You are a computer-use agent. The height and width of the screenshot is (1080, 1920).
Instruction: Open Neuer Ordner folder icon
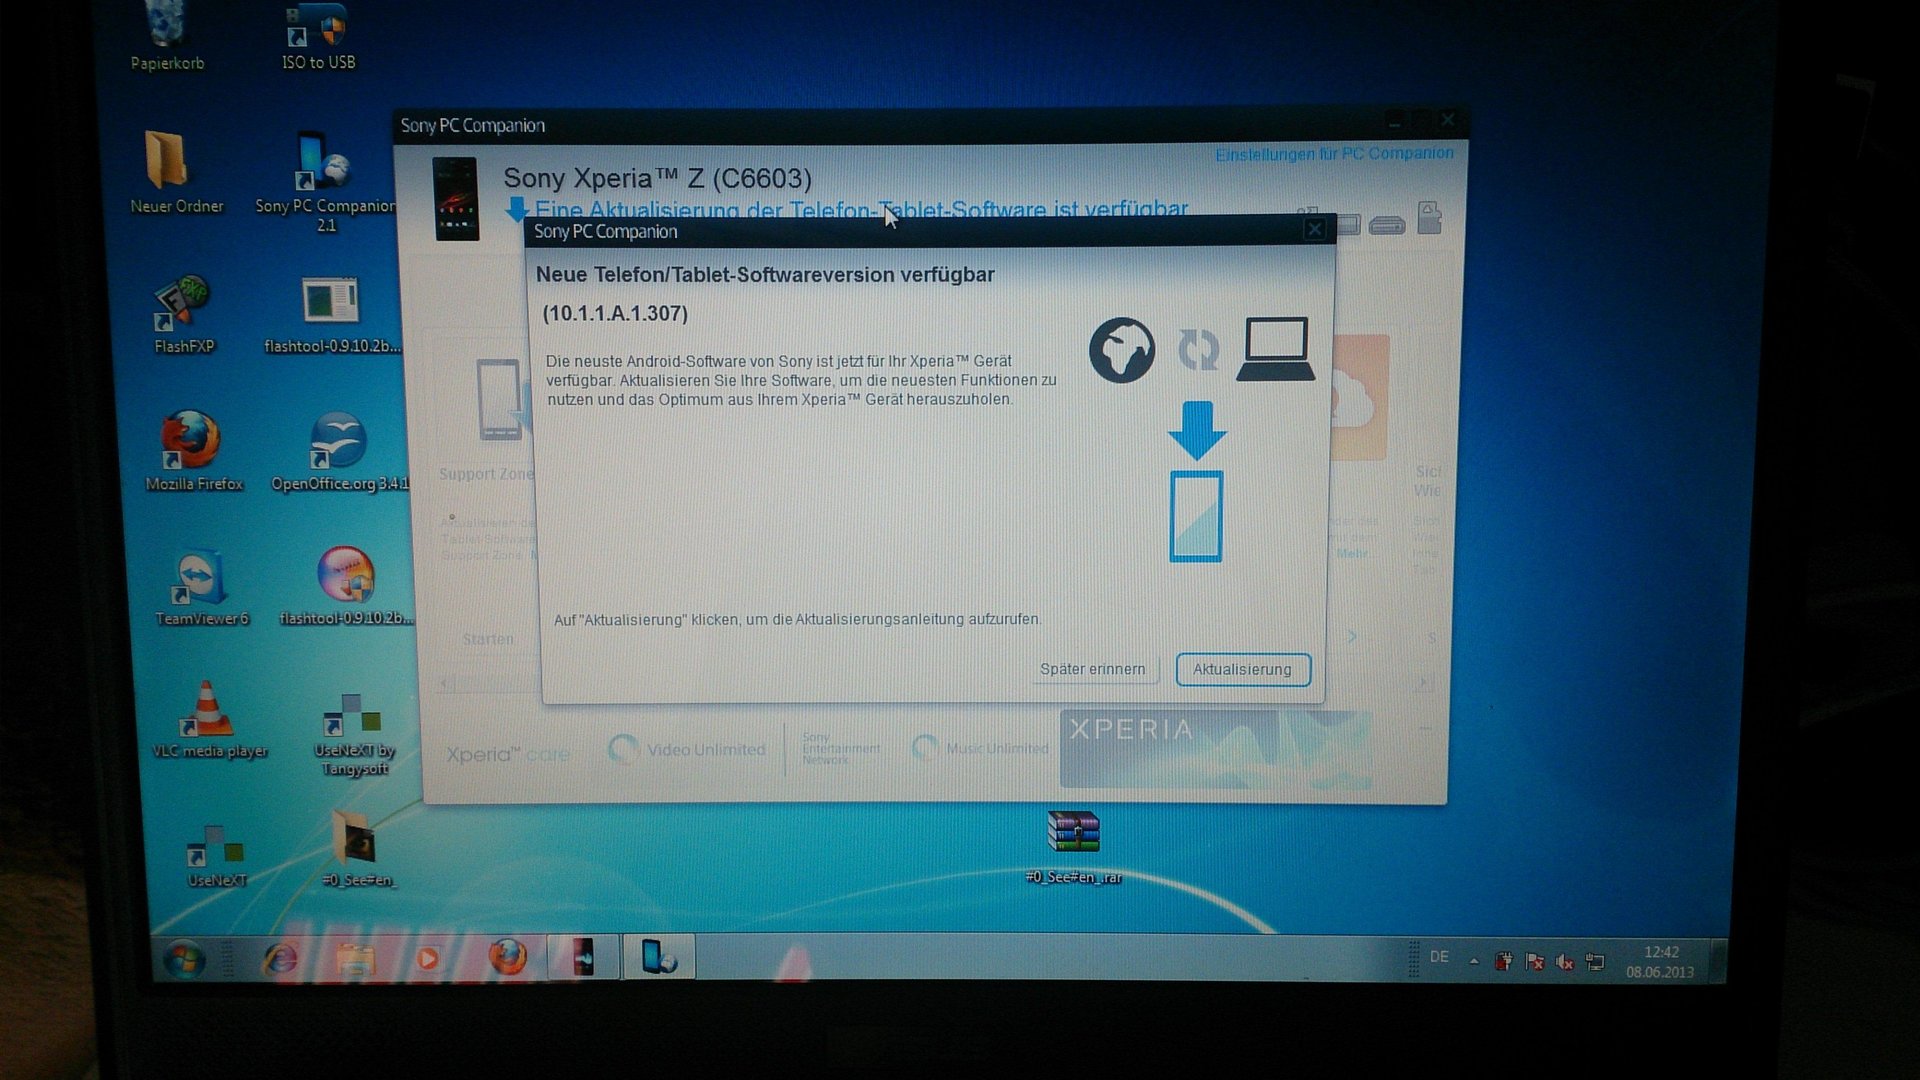pos(176,173)
